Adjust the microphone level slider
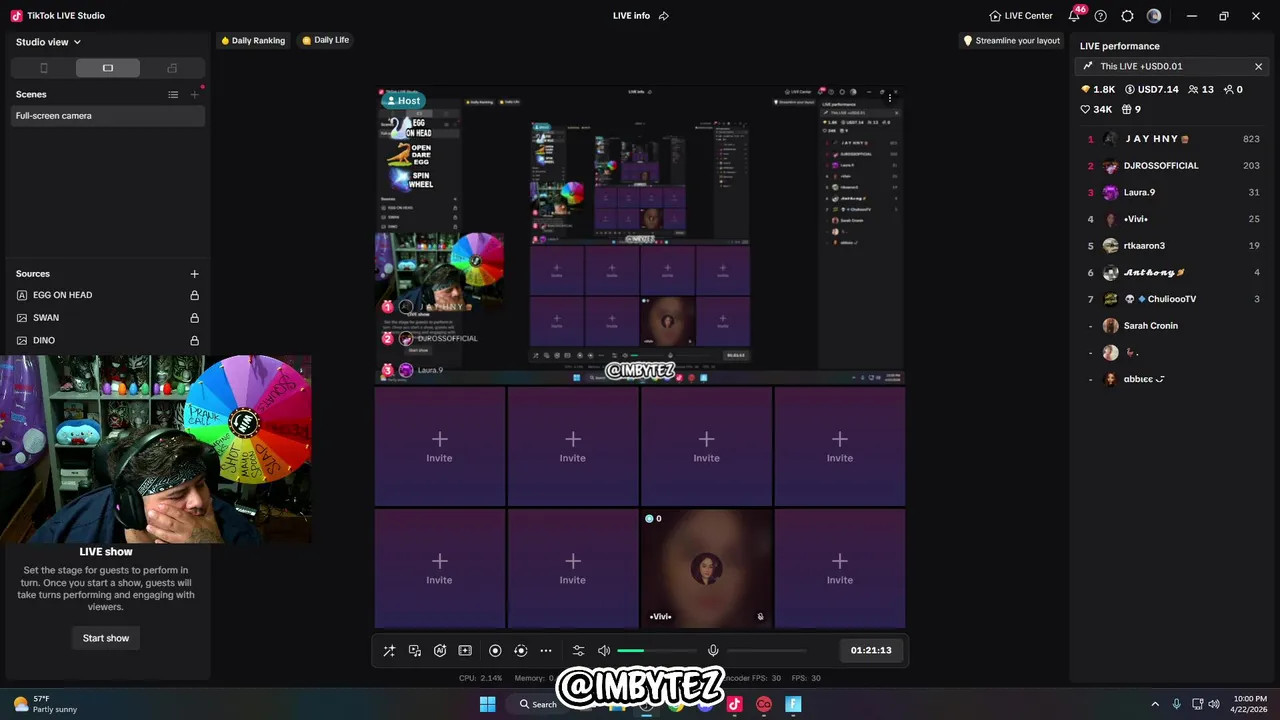1280x720 pixels. pyautogui.click(x=766, y=650)
